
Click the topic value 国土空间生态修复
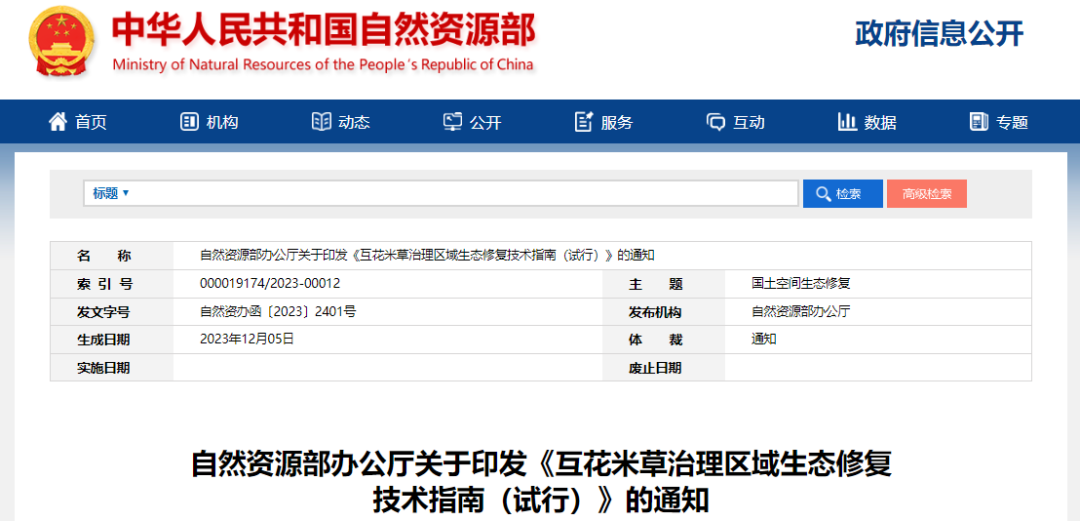pyautogui.click(x=801, y=283)
